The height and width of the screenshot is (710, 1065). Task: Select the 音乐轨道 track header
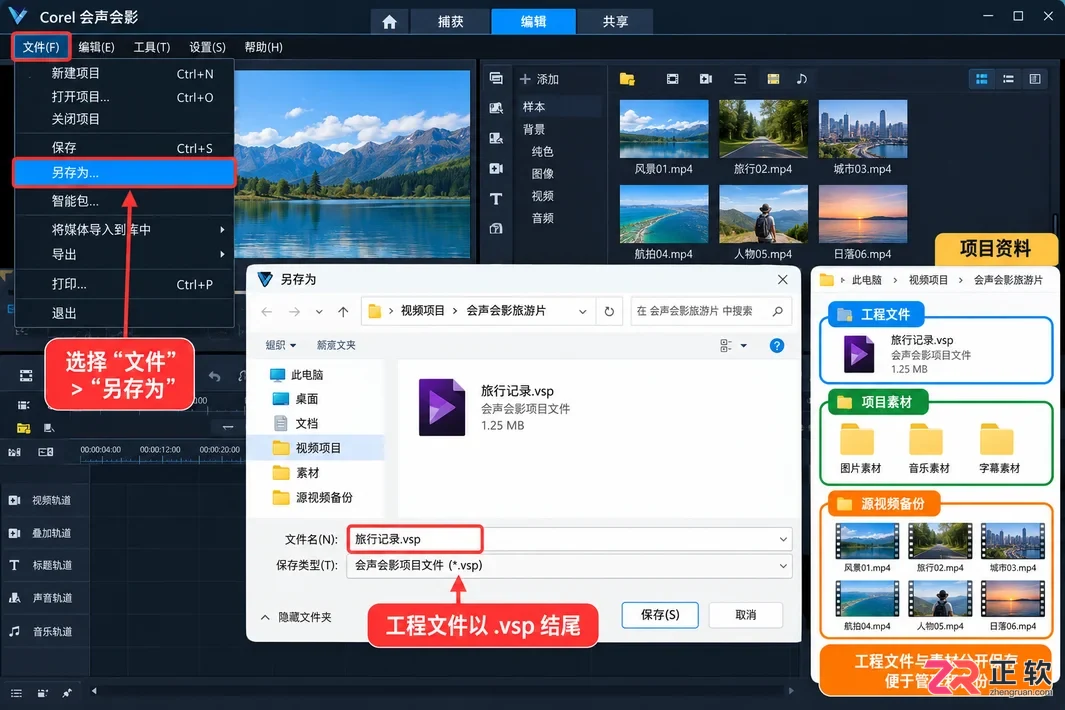tap(45, 631)
